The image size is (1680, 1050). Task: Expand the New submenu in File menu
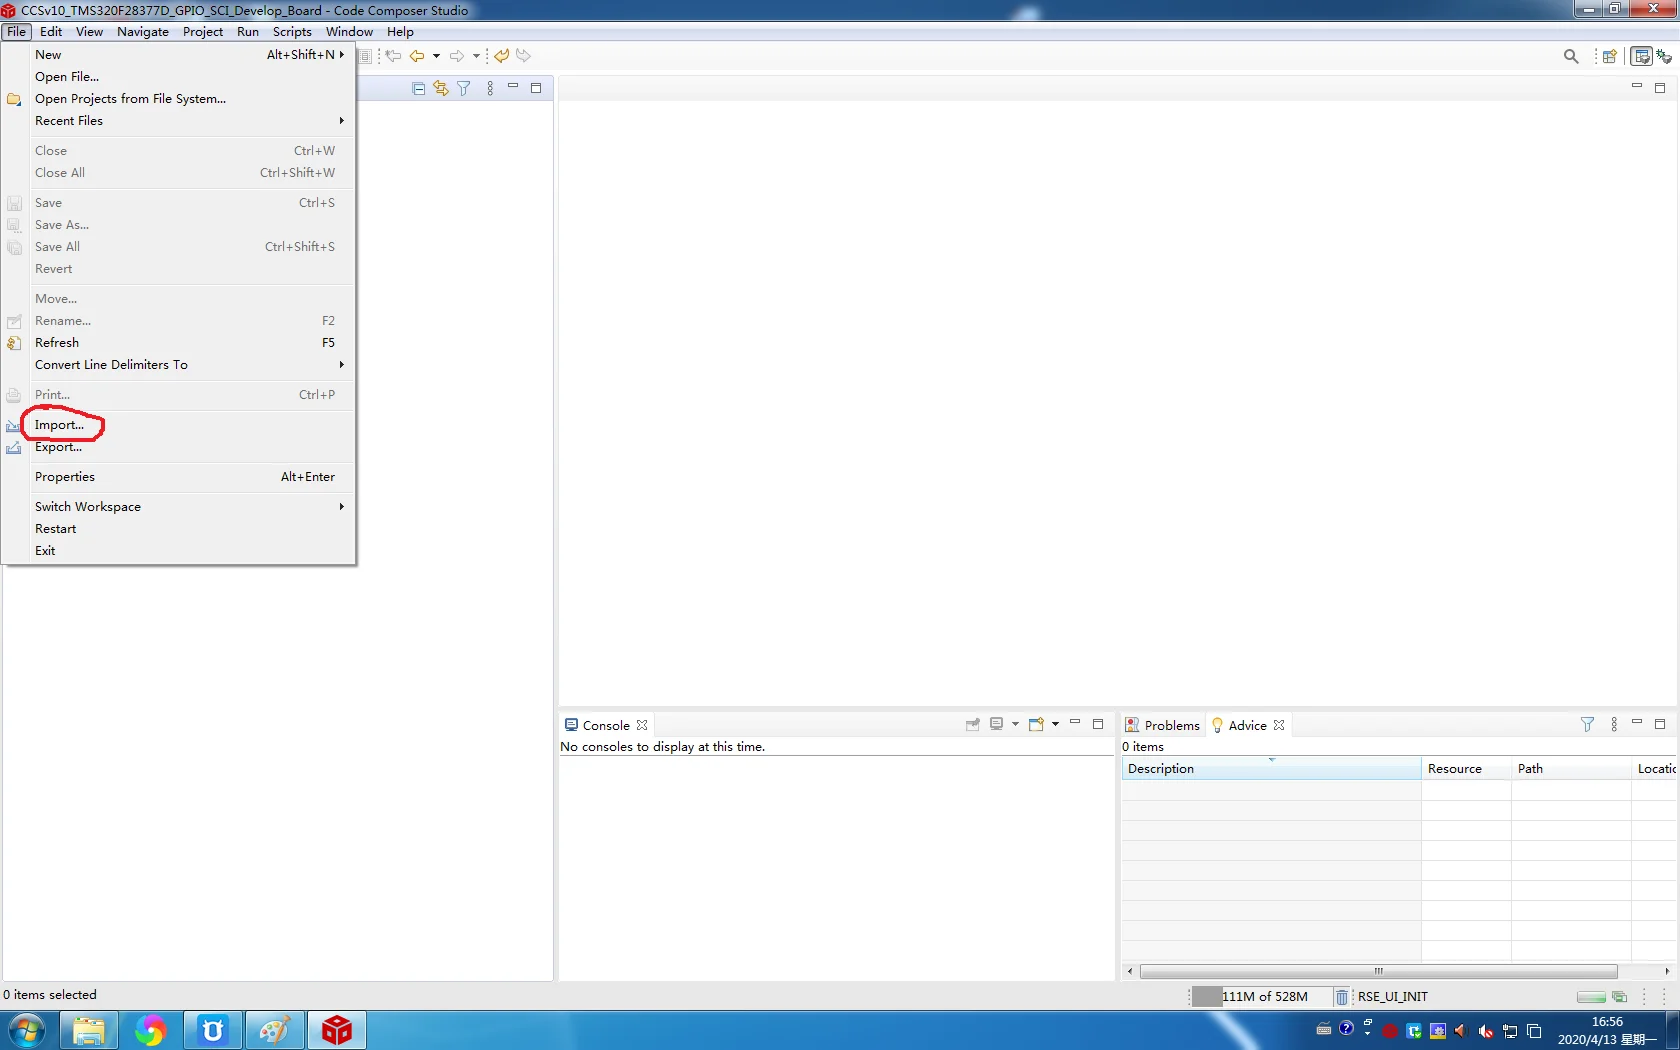pos(179,55)
